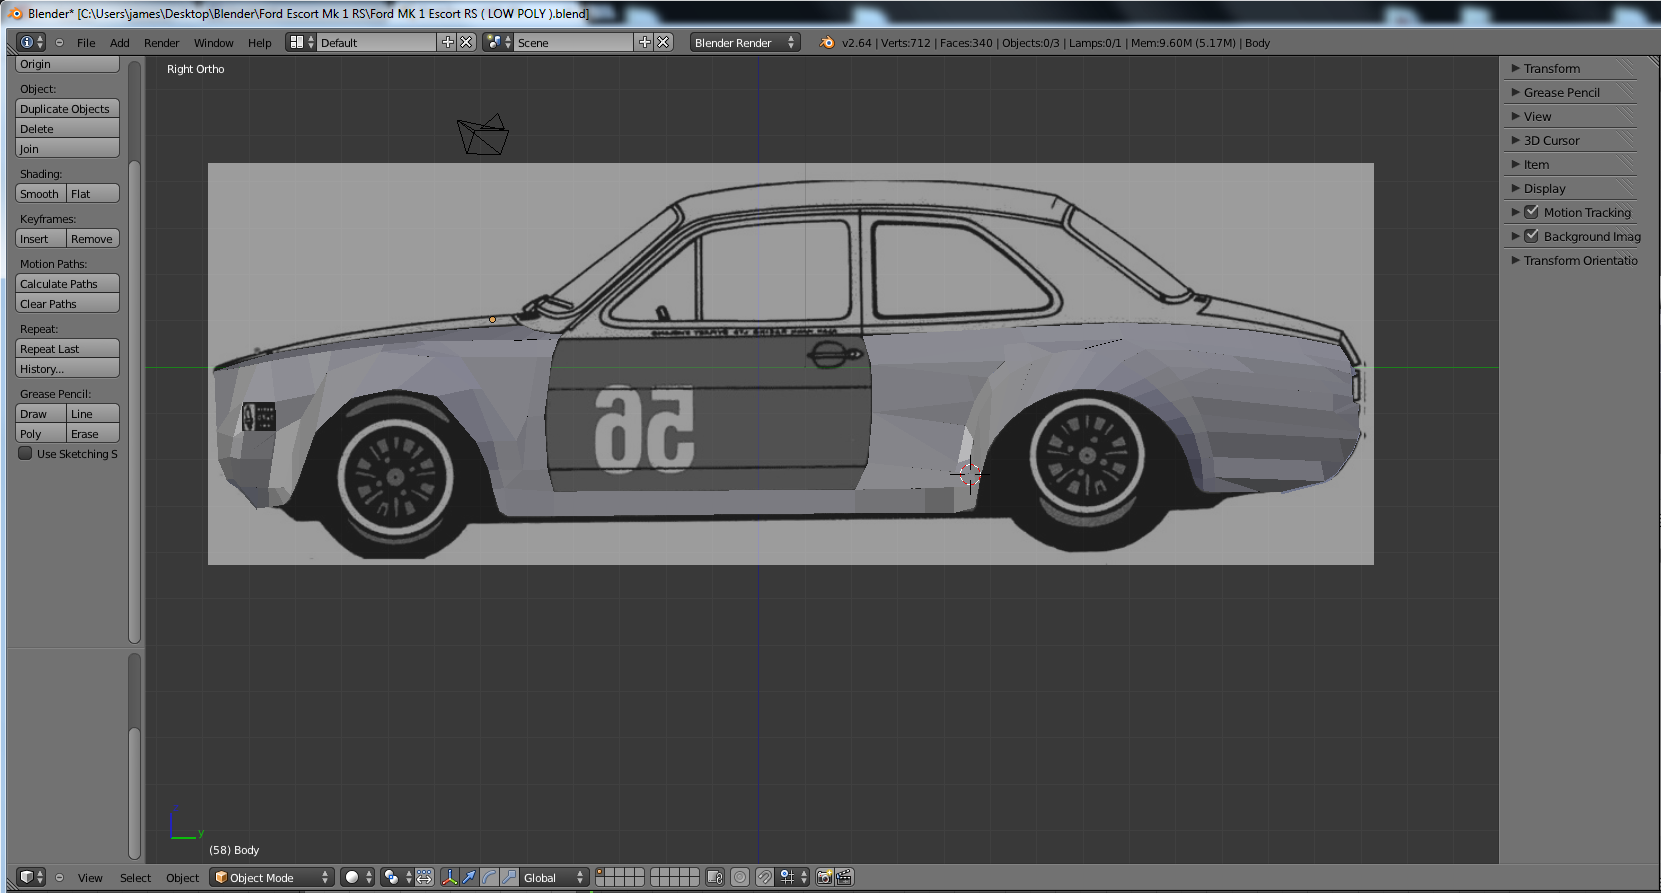Delete the current Scene
Screen dimensions: 1661x893
point(663,42)
